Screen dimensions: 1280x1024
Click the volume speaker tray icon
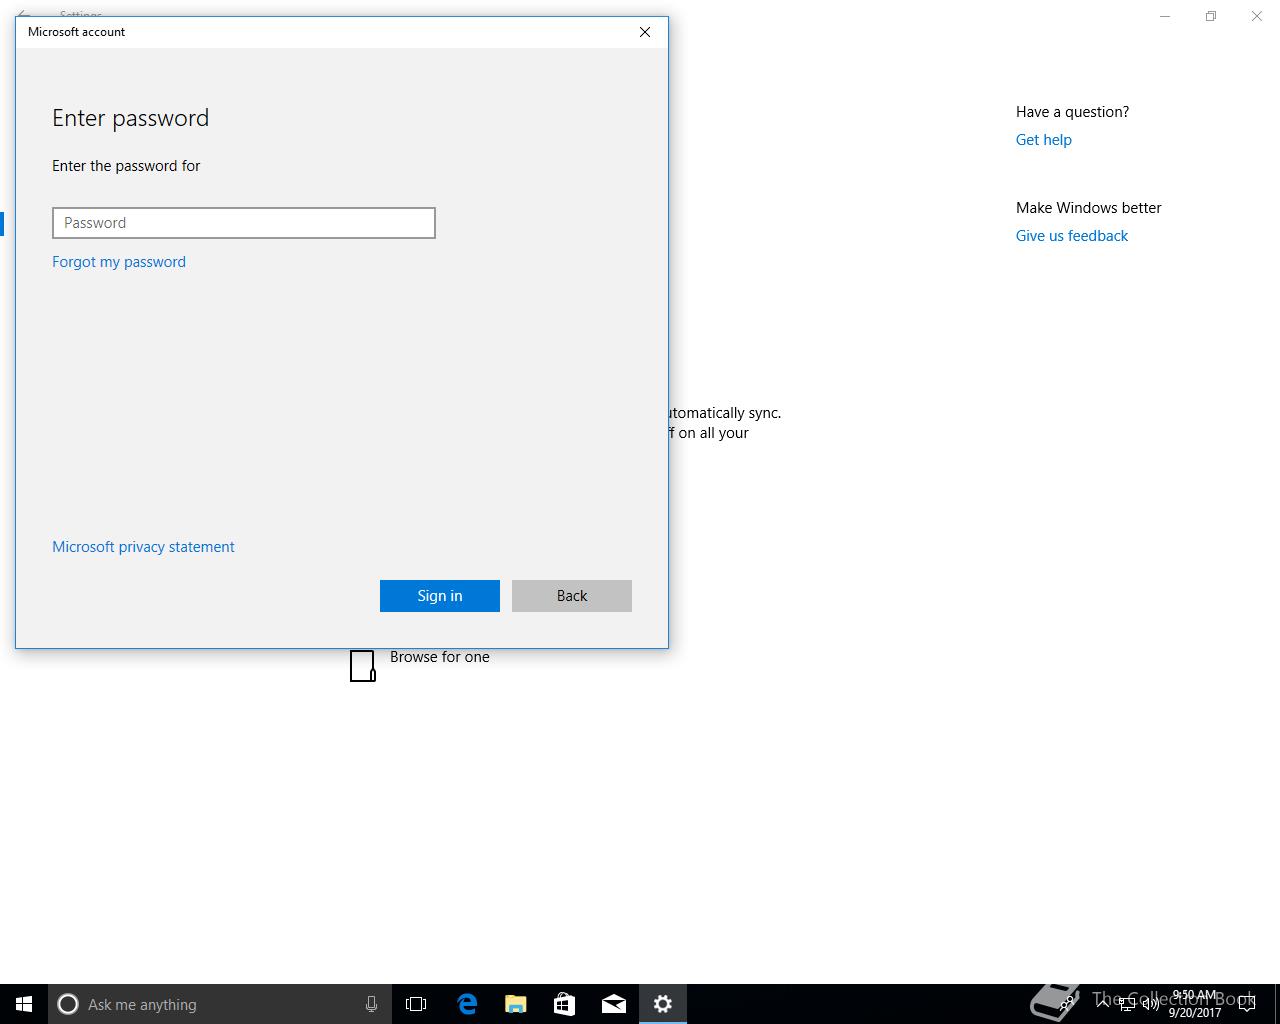click(1151, 1004)
